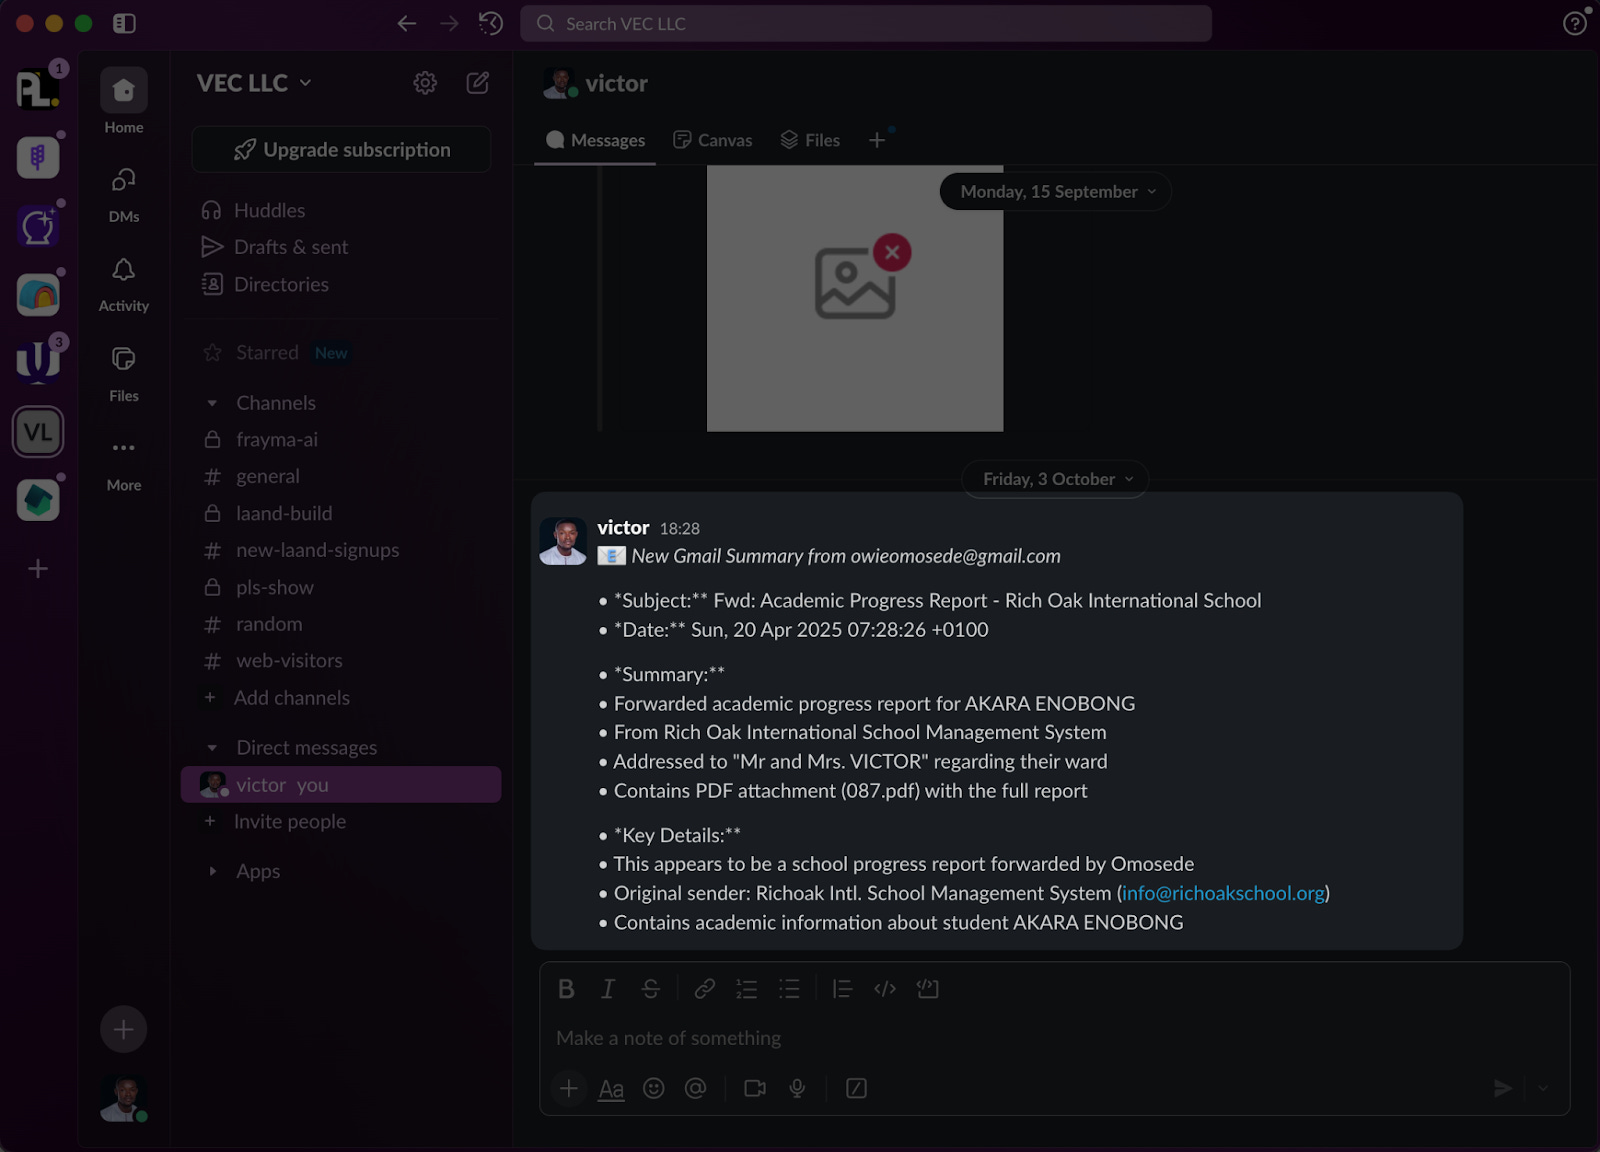
Task: Add a workspace with plus icon
Action: [x=38, y=569]
